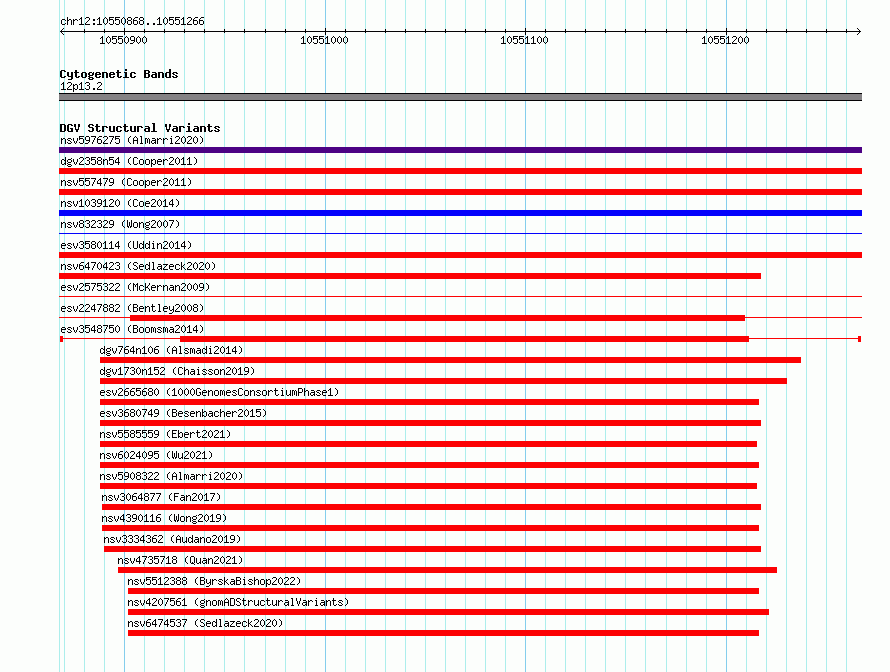Select the red nsv6470423 variant bar
Viewport: 890px width, 672px height.
(410, 276)
